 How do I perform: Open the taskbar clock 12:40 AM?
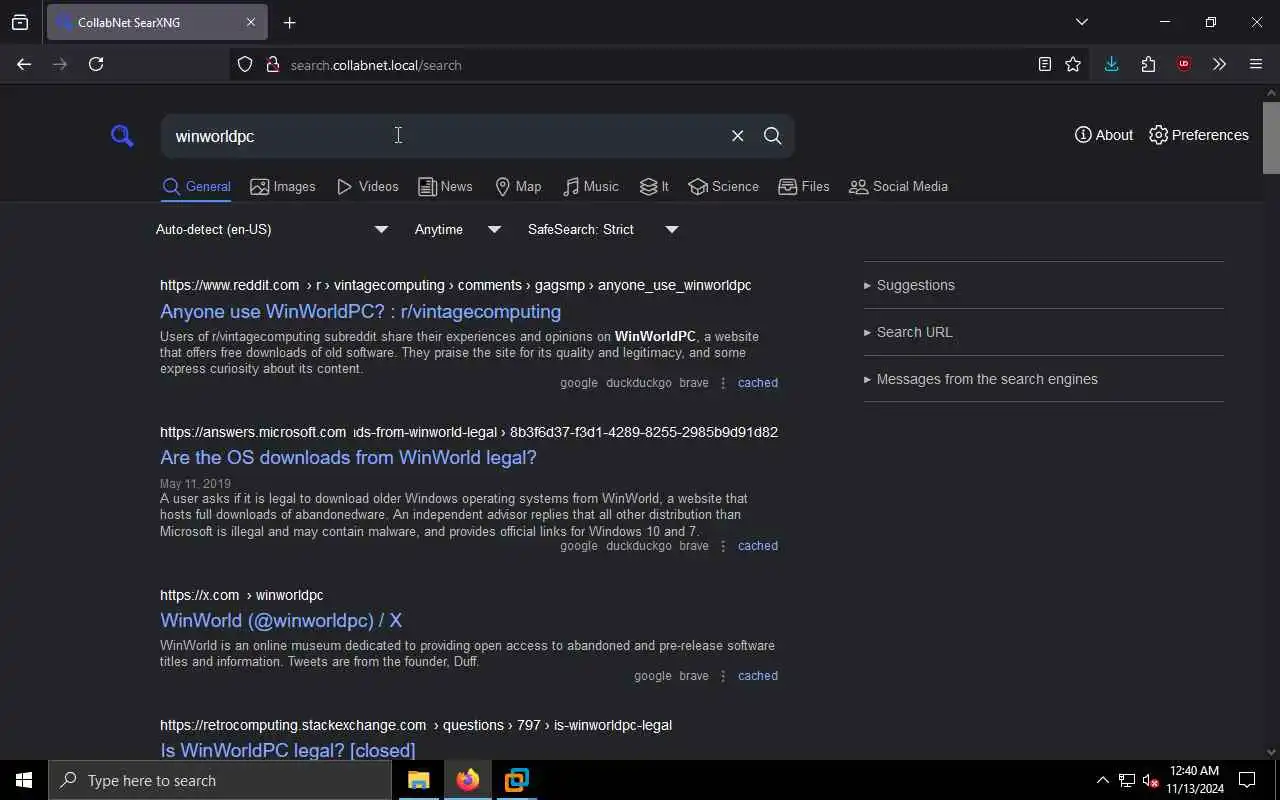pos(1195,780)
